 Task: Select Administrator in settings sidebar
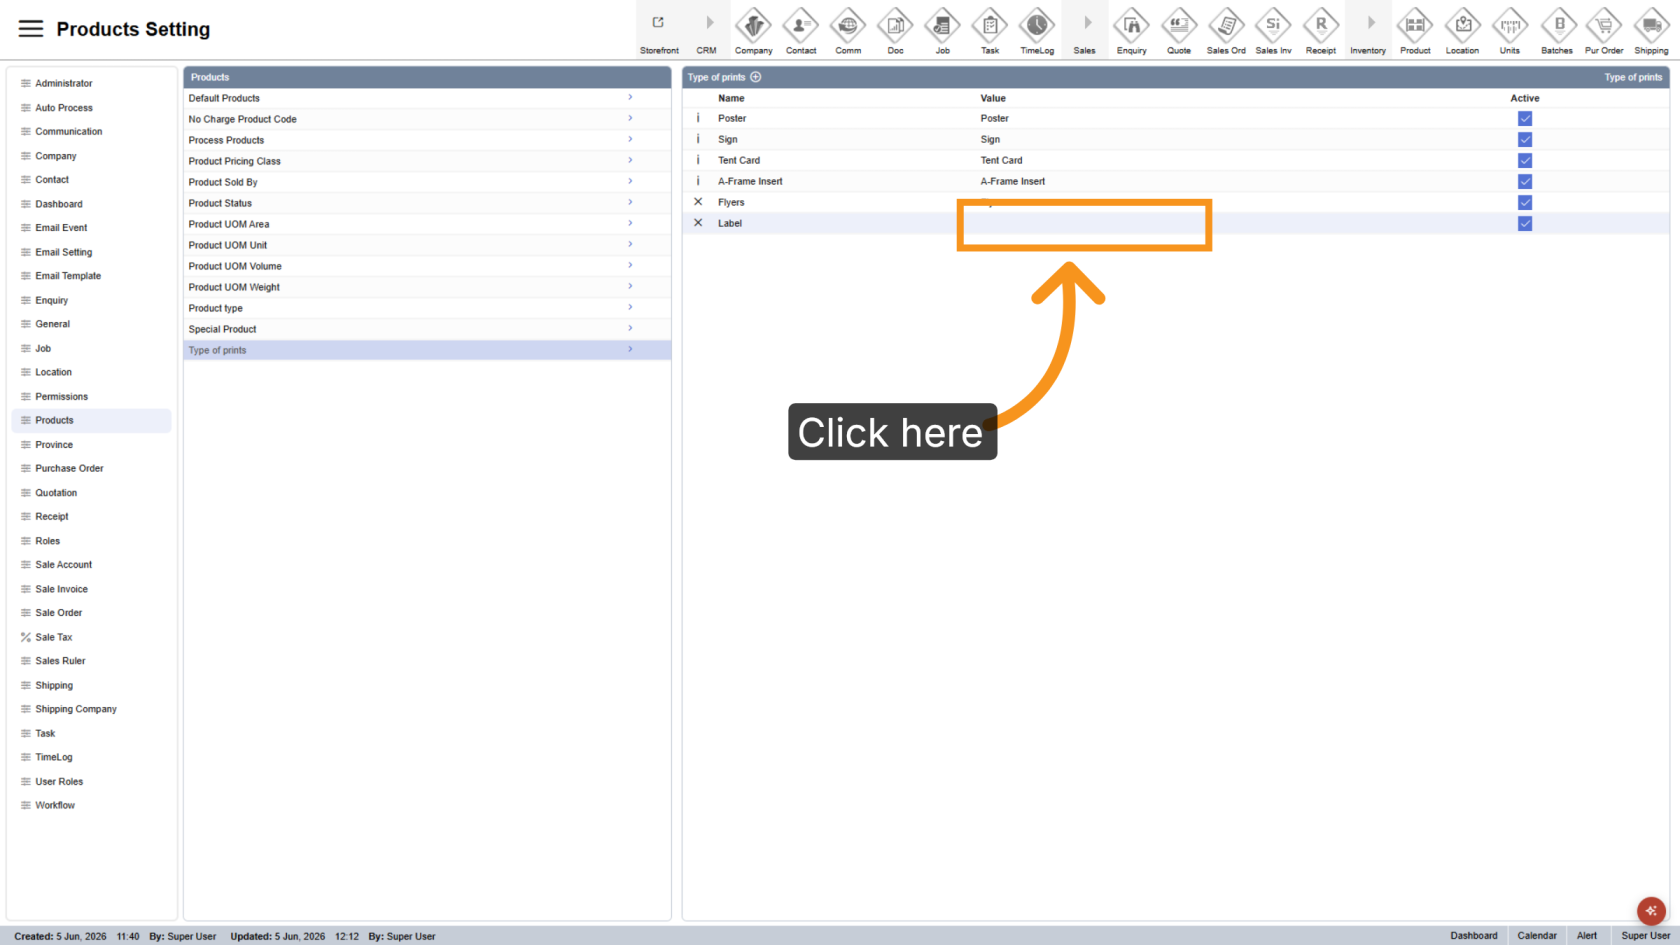tap(91, 83)
